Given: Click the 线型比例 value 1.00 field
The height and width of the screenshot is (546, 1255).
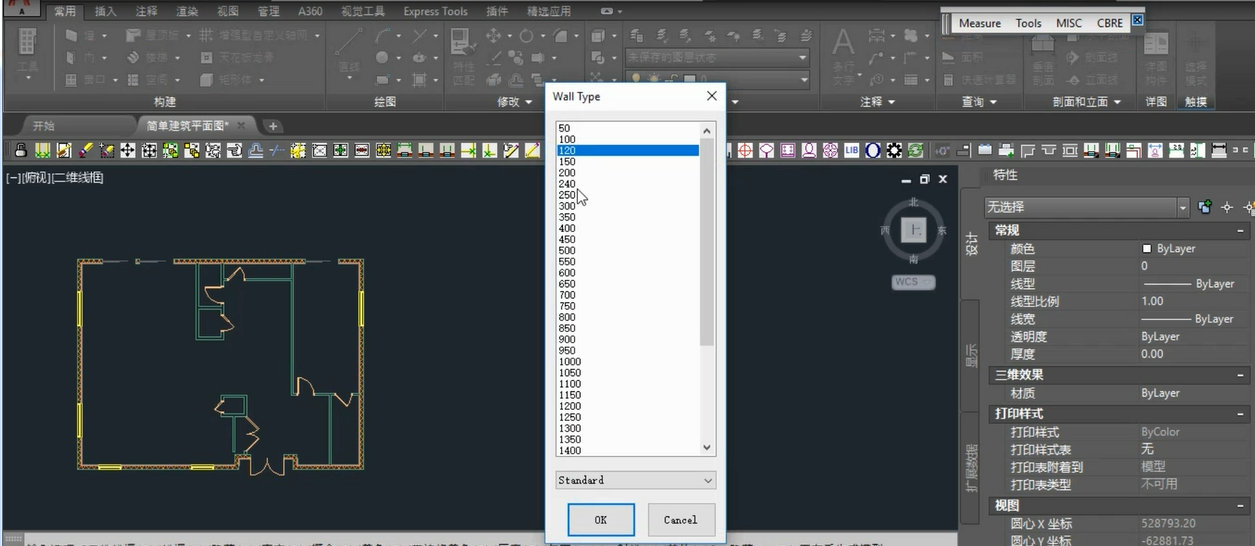Looking at the screenshot, I should [1193, 301].
